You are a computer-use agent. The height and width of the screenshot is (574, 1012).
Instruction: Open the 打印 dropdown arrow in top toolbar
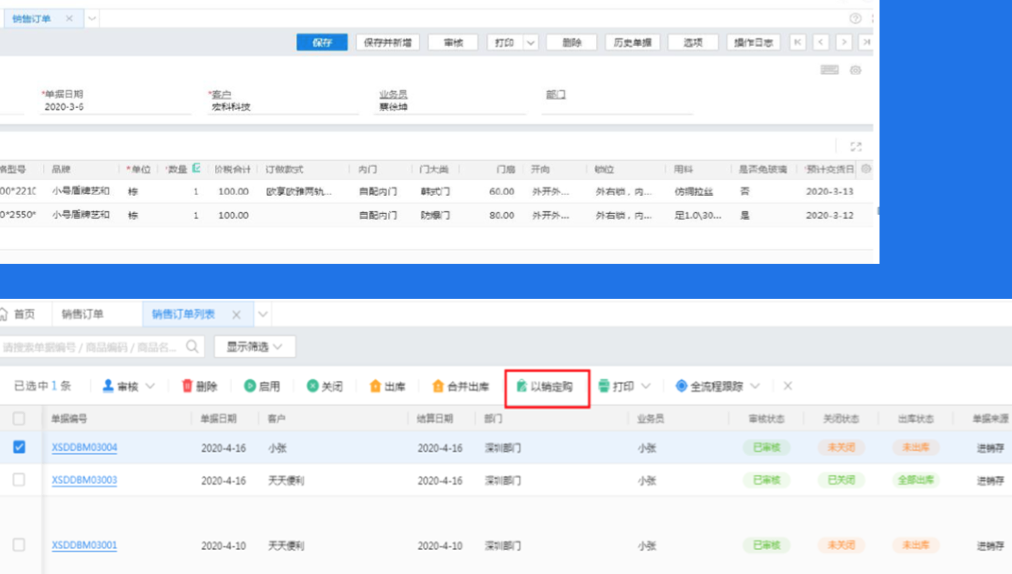tap(530, 43)
